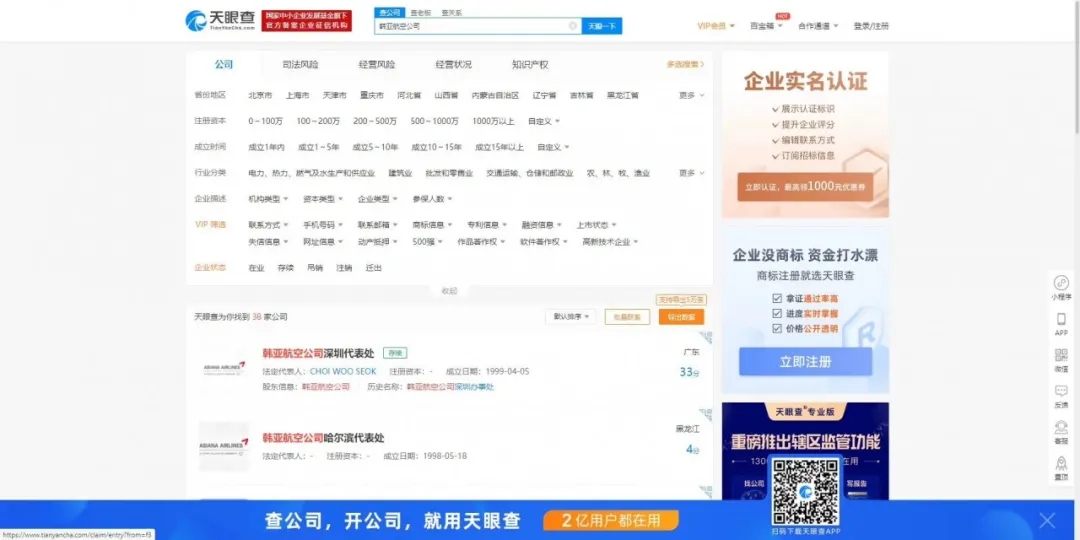Open the 企业类型 dropdown
The height and width of the screenshot is (540, 1080).
click(377, 199)
